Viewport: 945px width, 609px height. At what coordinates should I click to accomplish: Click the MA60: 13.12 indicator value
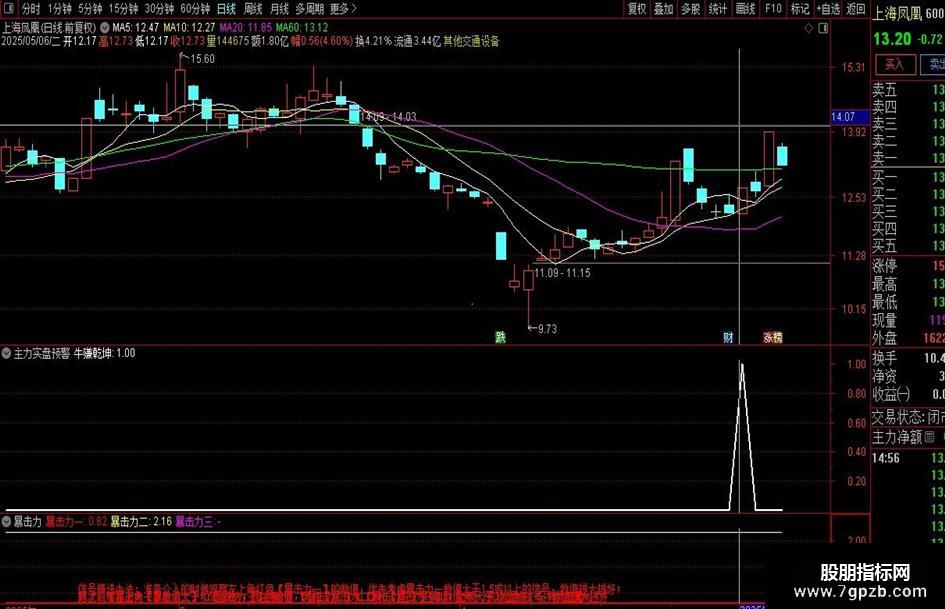click(x=302, y=28)
